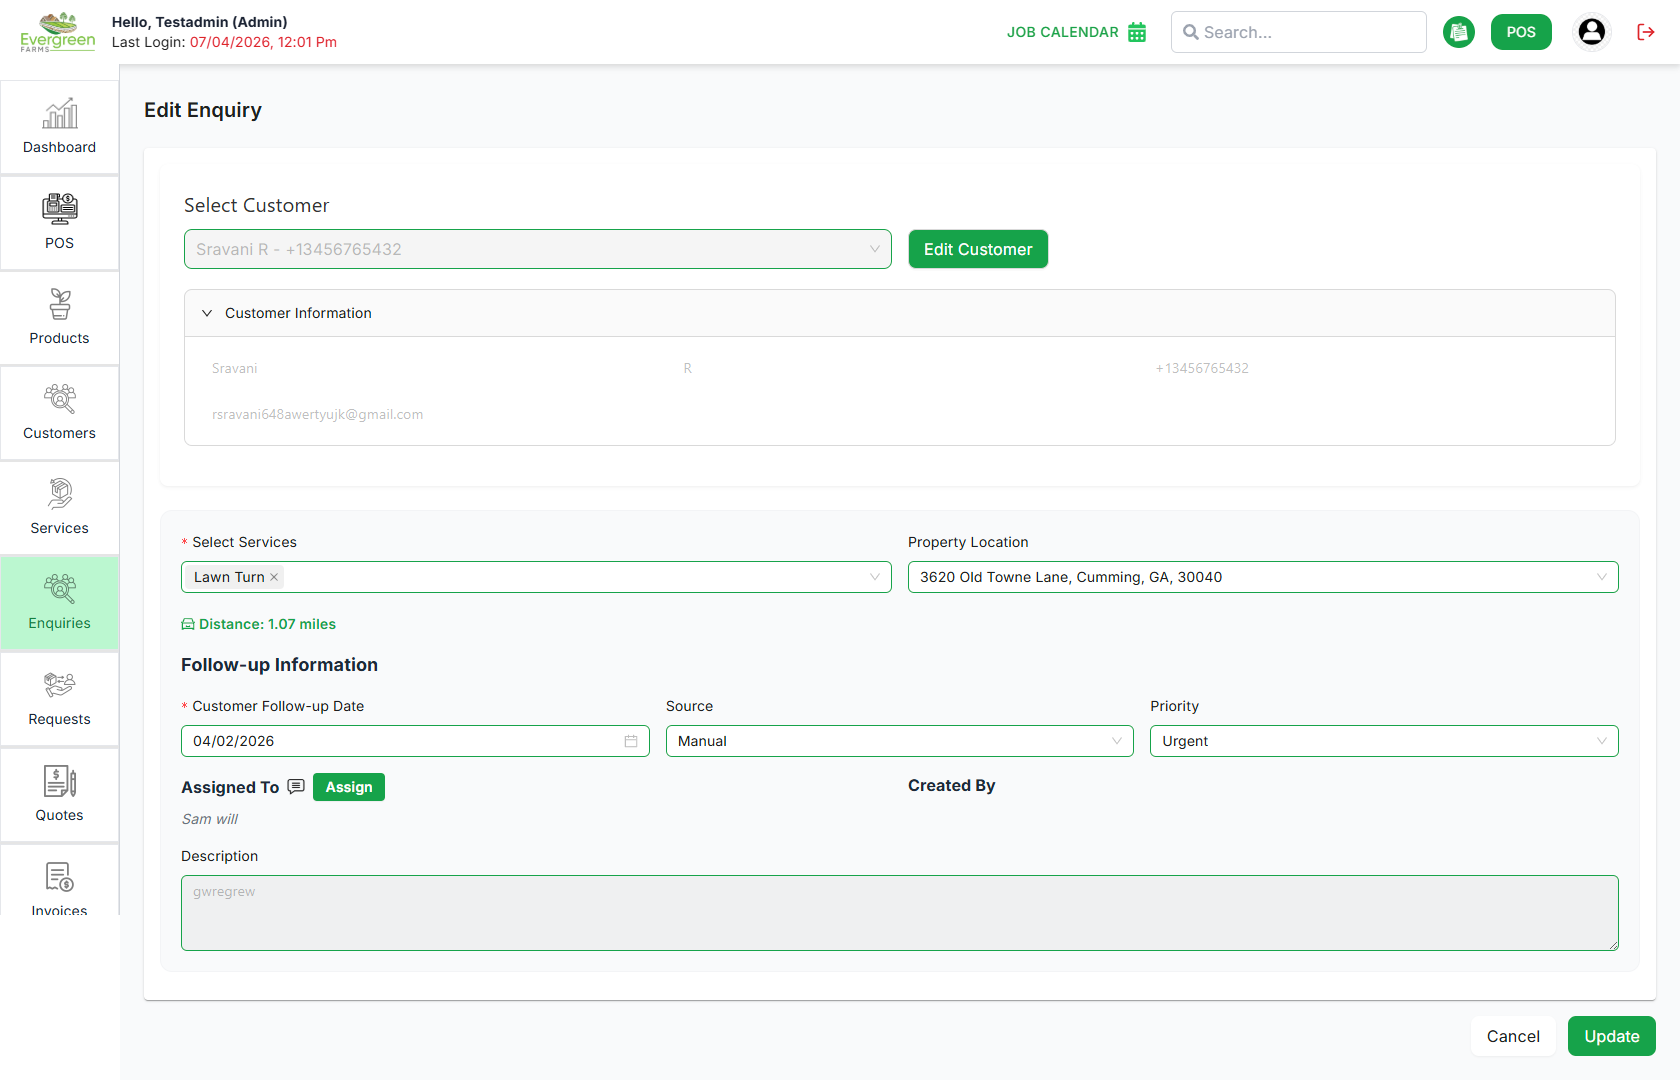Click the Distance: 1.07 miles text
This screenshot has width=1680, height=1080.
point(267,624)
